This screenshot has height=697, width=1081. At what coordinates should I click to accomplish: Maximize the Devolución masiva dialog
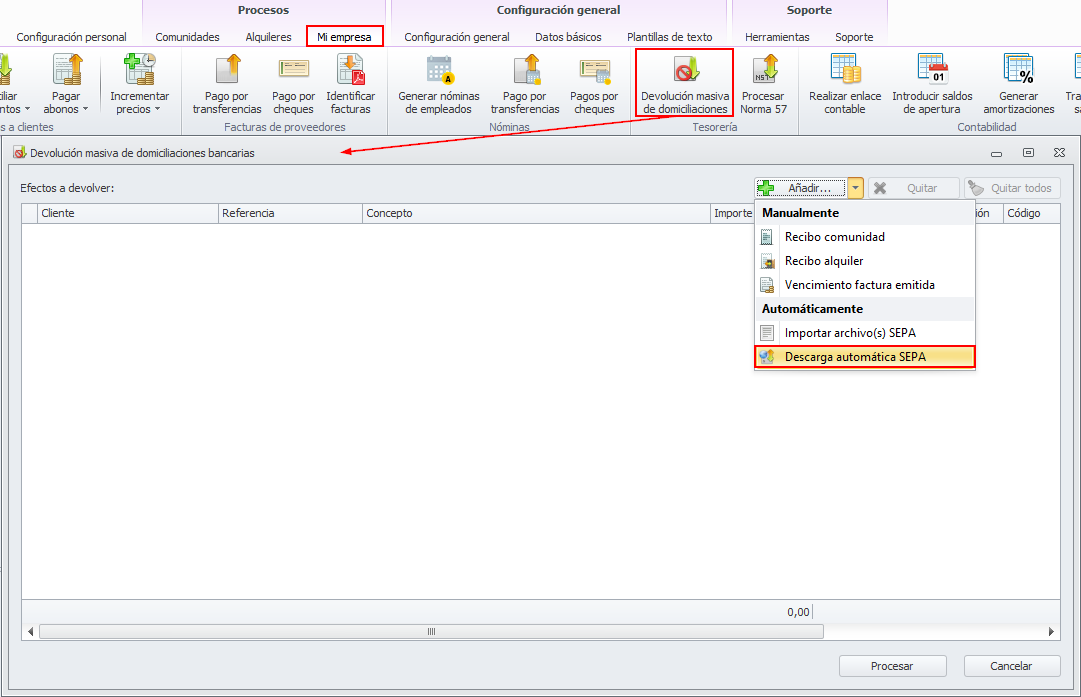pos(1028,153)
